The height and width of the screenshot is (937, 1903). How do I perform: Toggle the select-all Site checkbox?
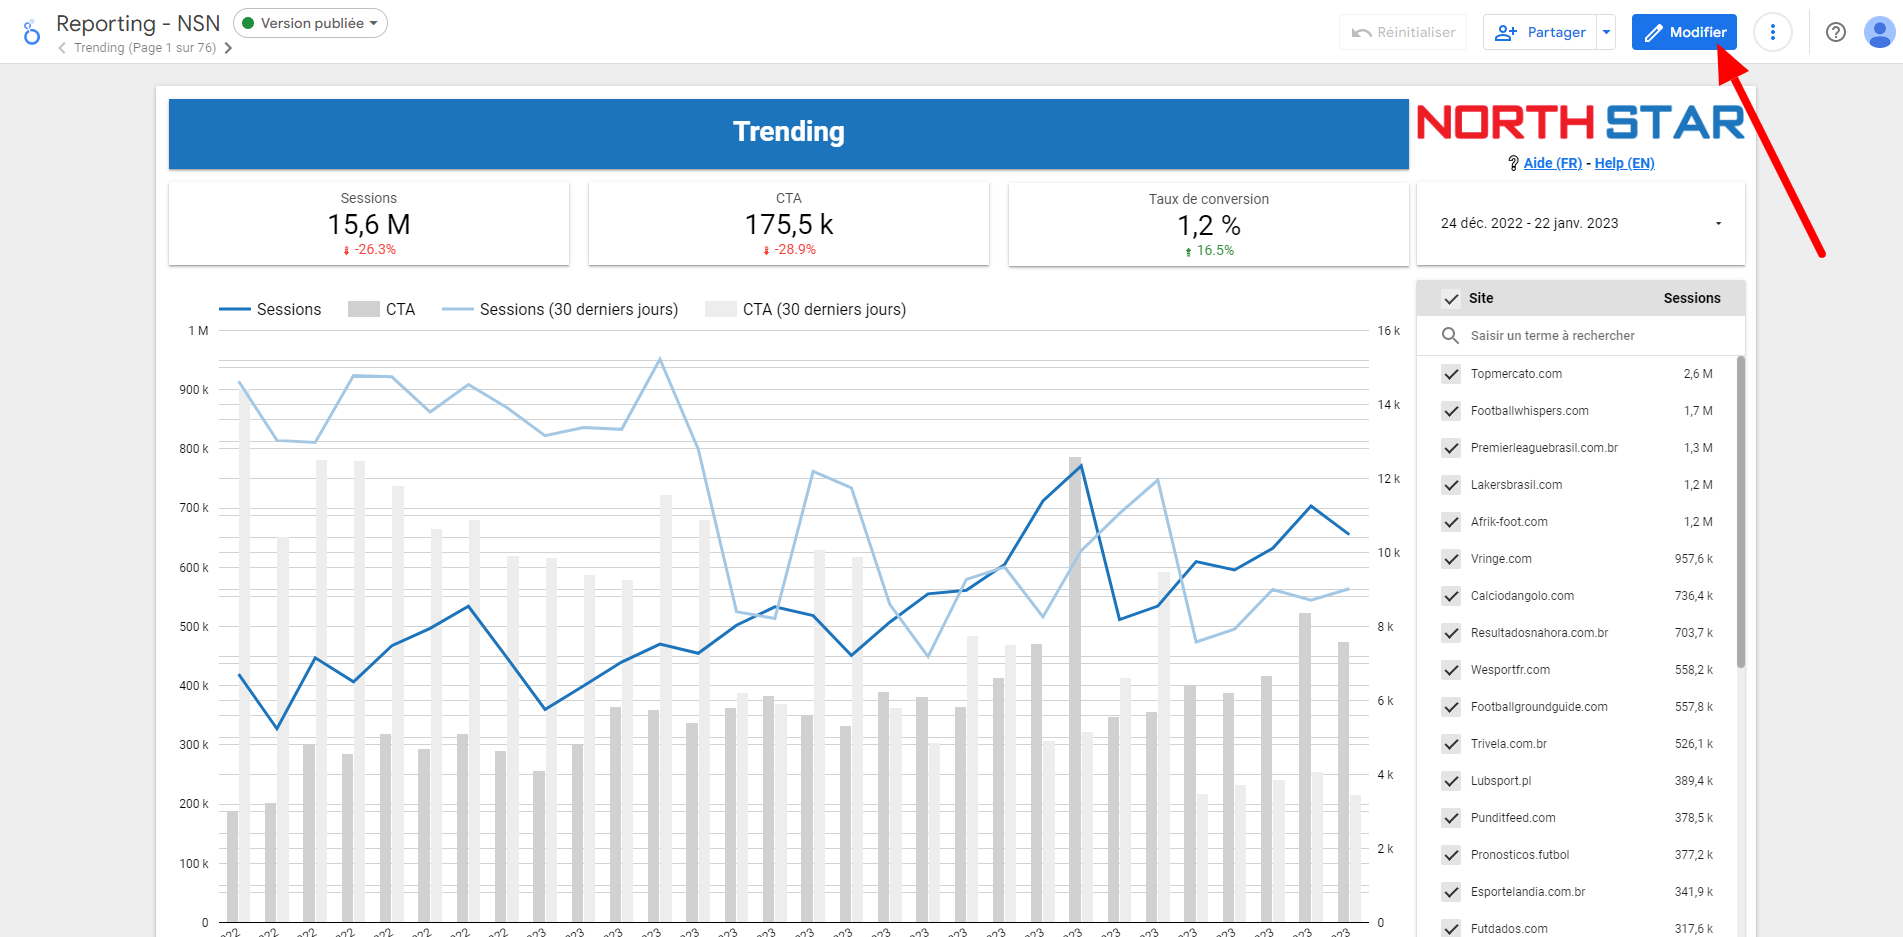click(1451, 298)
